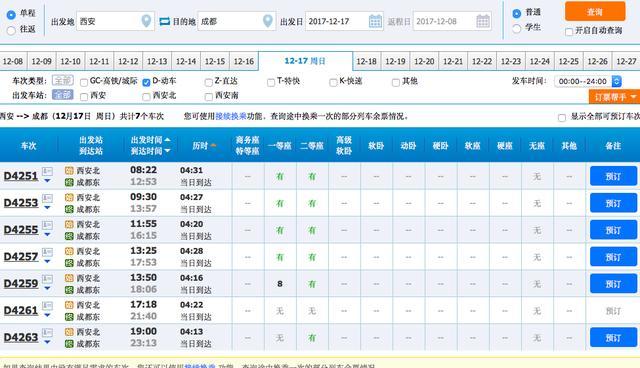Open the 返程日 calendar picker
Viewport: 640px width, 368px height.
[483, 21]
